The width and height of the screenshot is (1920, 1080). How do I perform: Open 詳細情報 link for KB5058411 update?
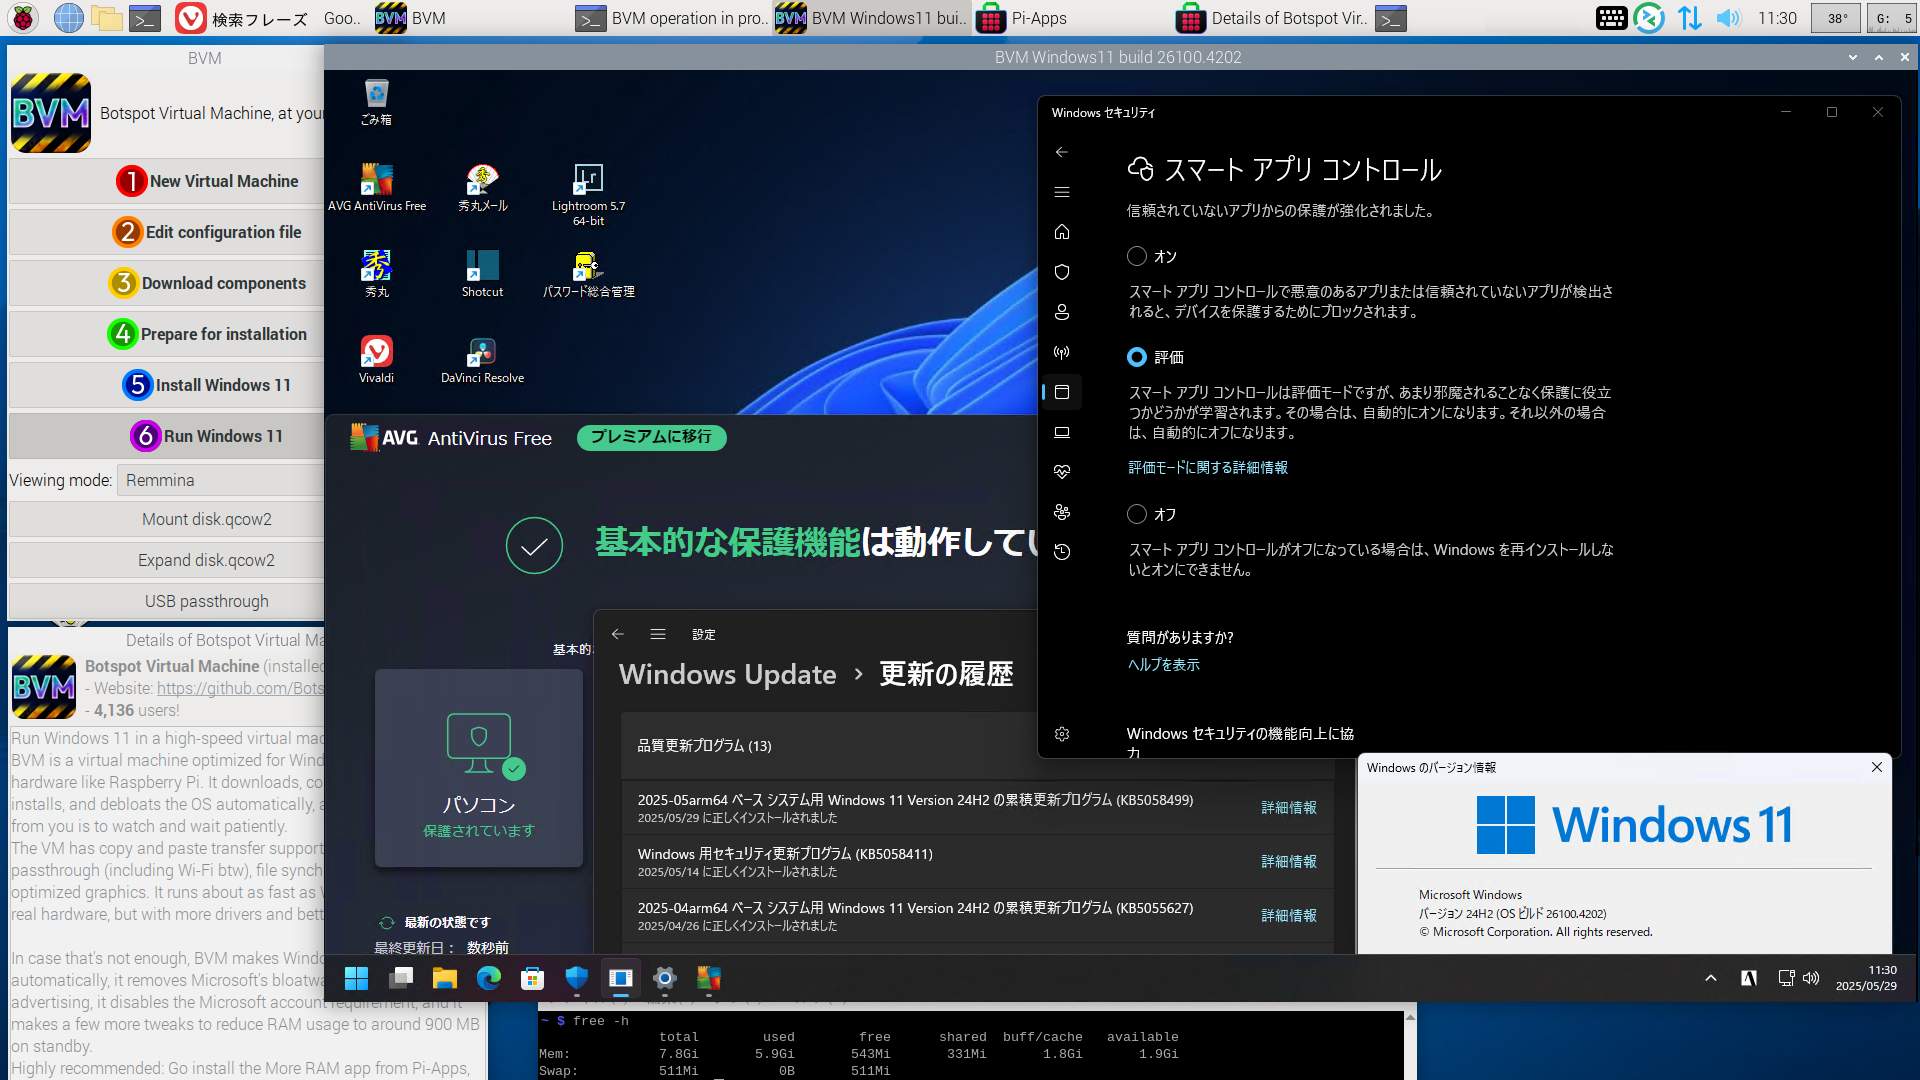(1288, 861)
